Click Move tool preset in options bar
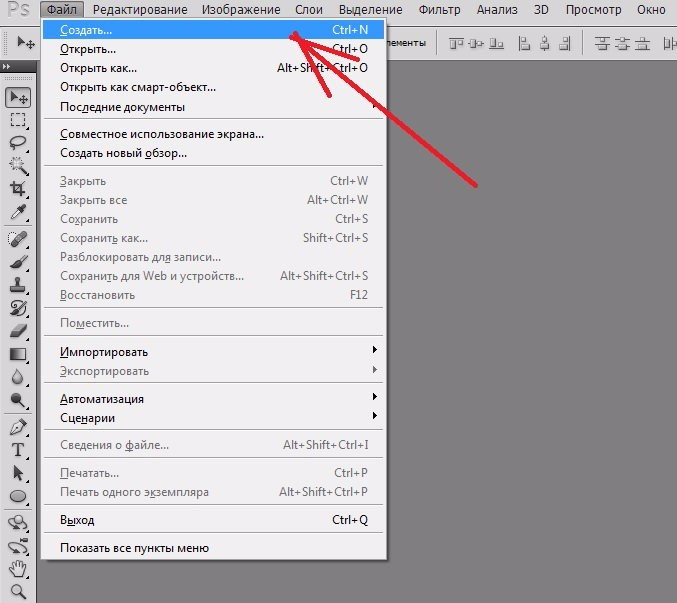 click(25, 42)
